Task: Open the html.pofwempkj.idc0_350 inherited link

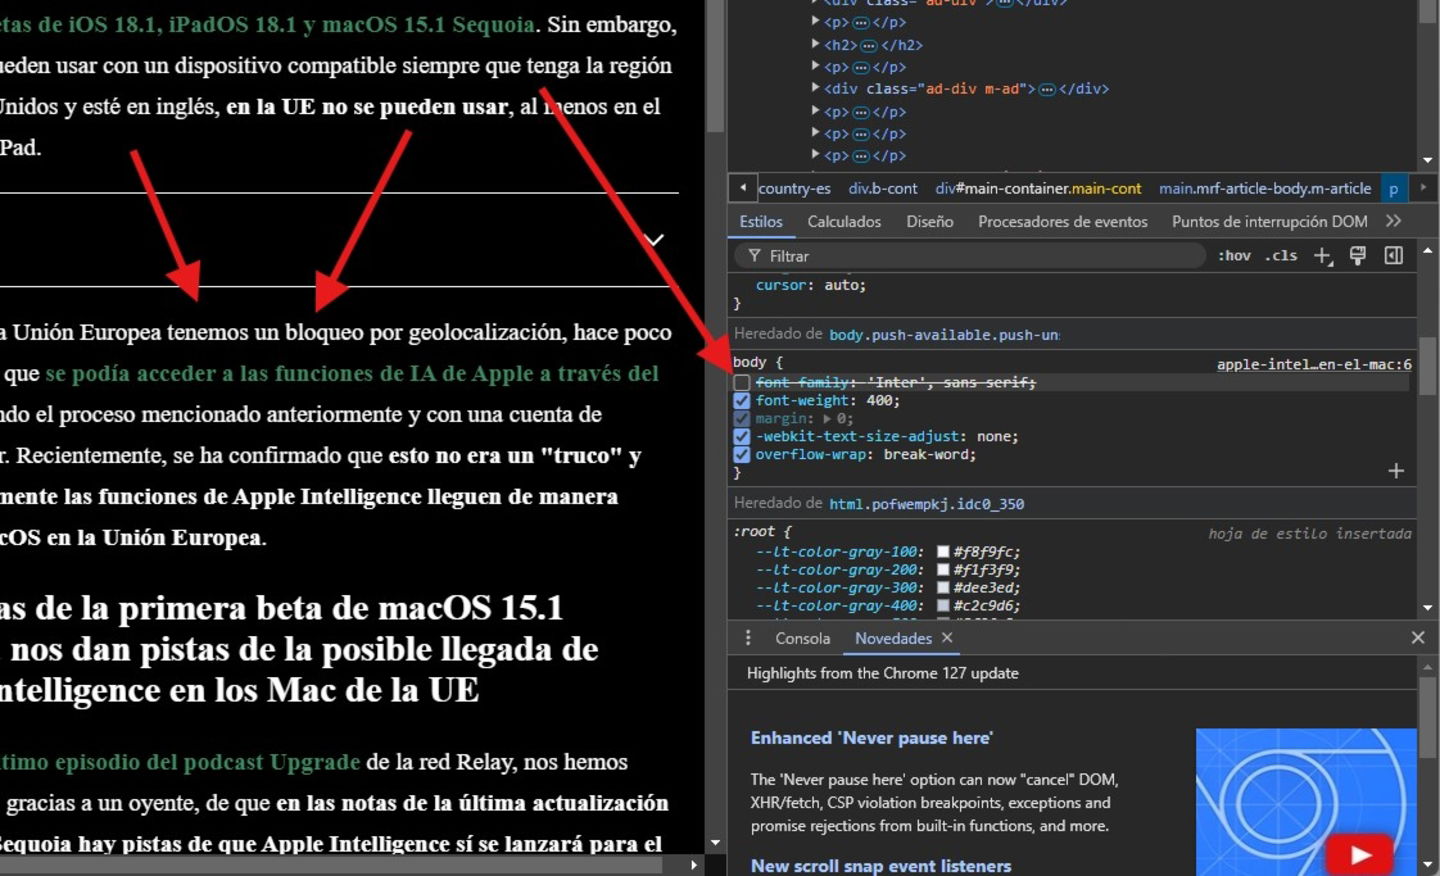Action: tap(926, 504)
